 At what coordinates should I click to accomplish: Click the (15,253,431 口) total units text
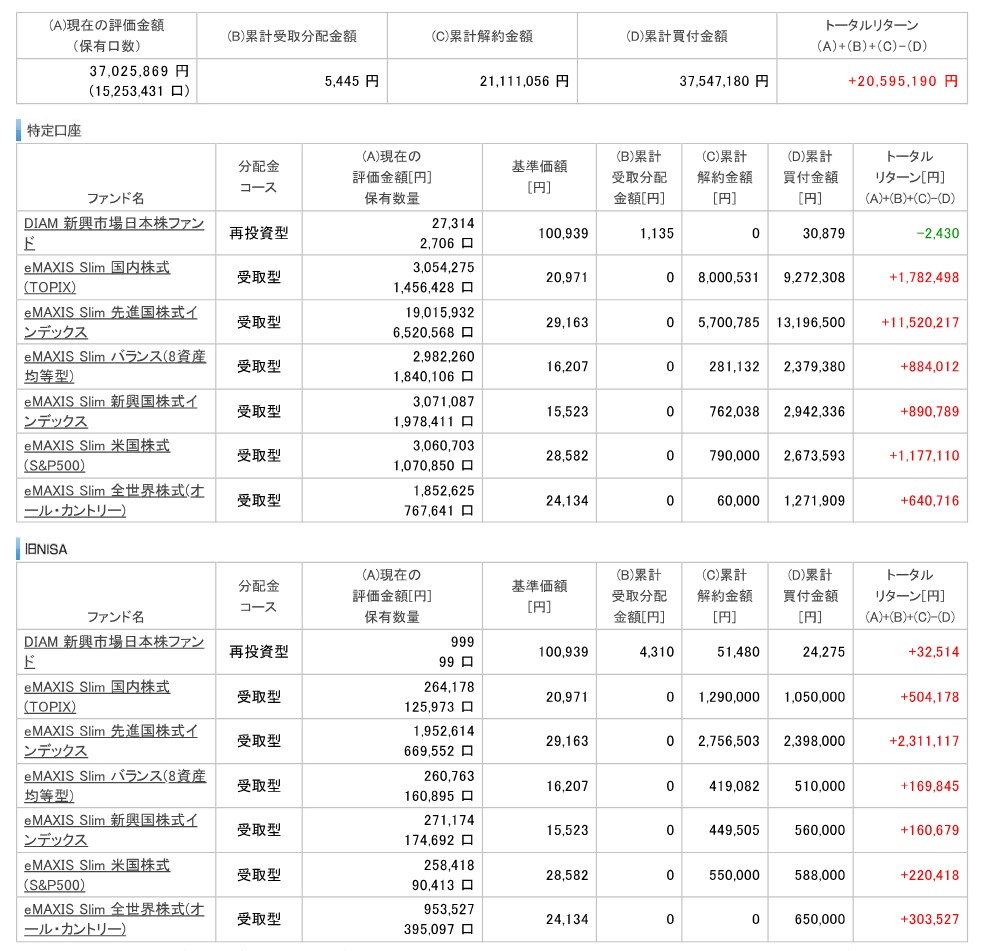[139, 91]
